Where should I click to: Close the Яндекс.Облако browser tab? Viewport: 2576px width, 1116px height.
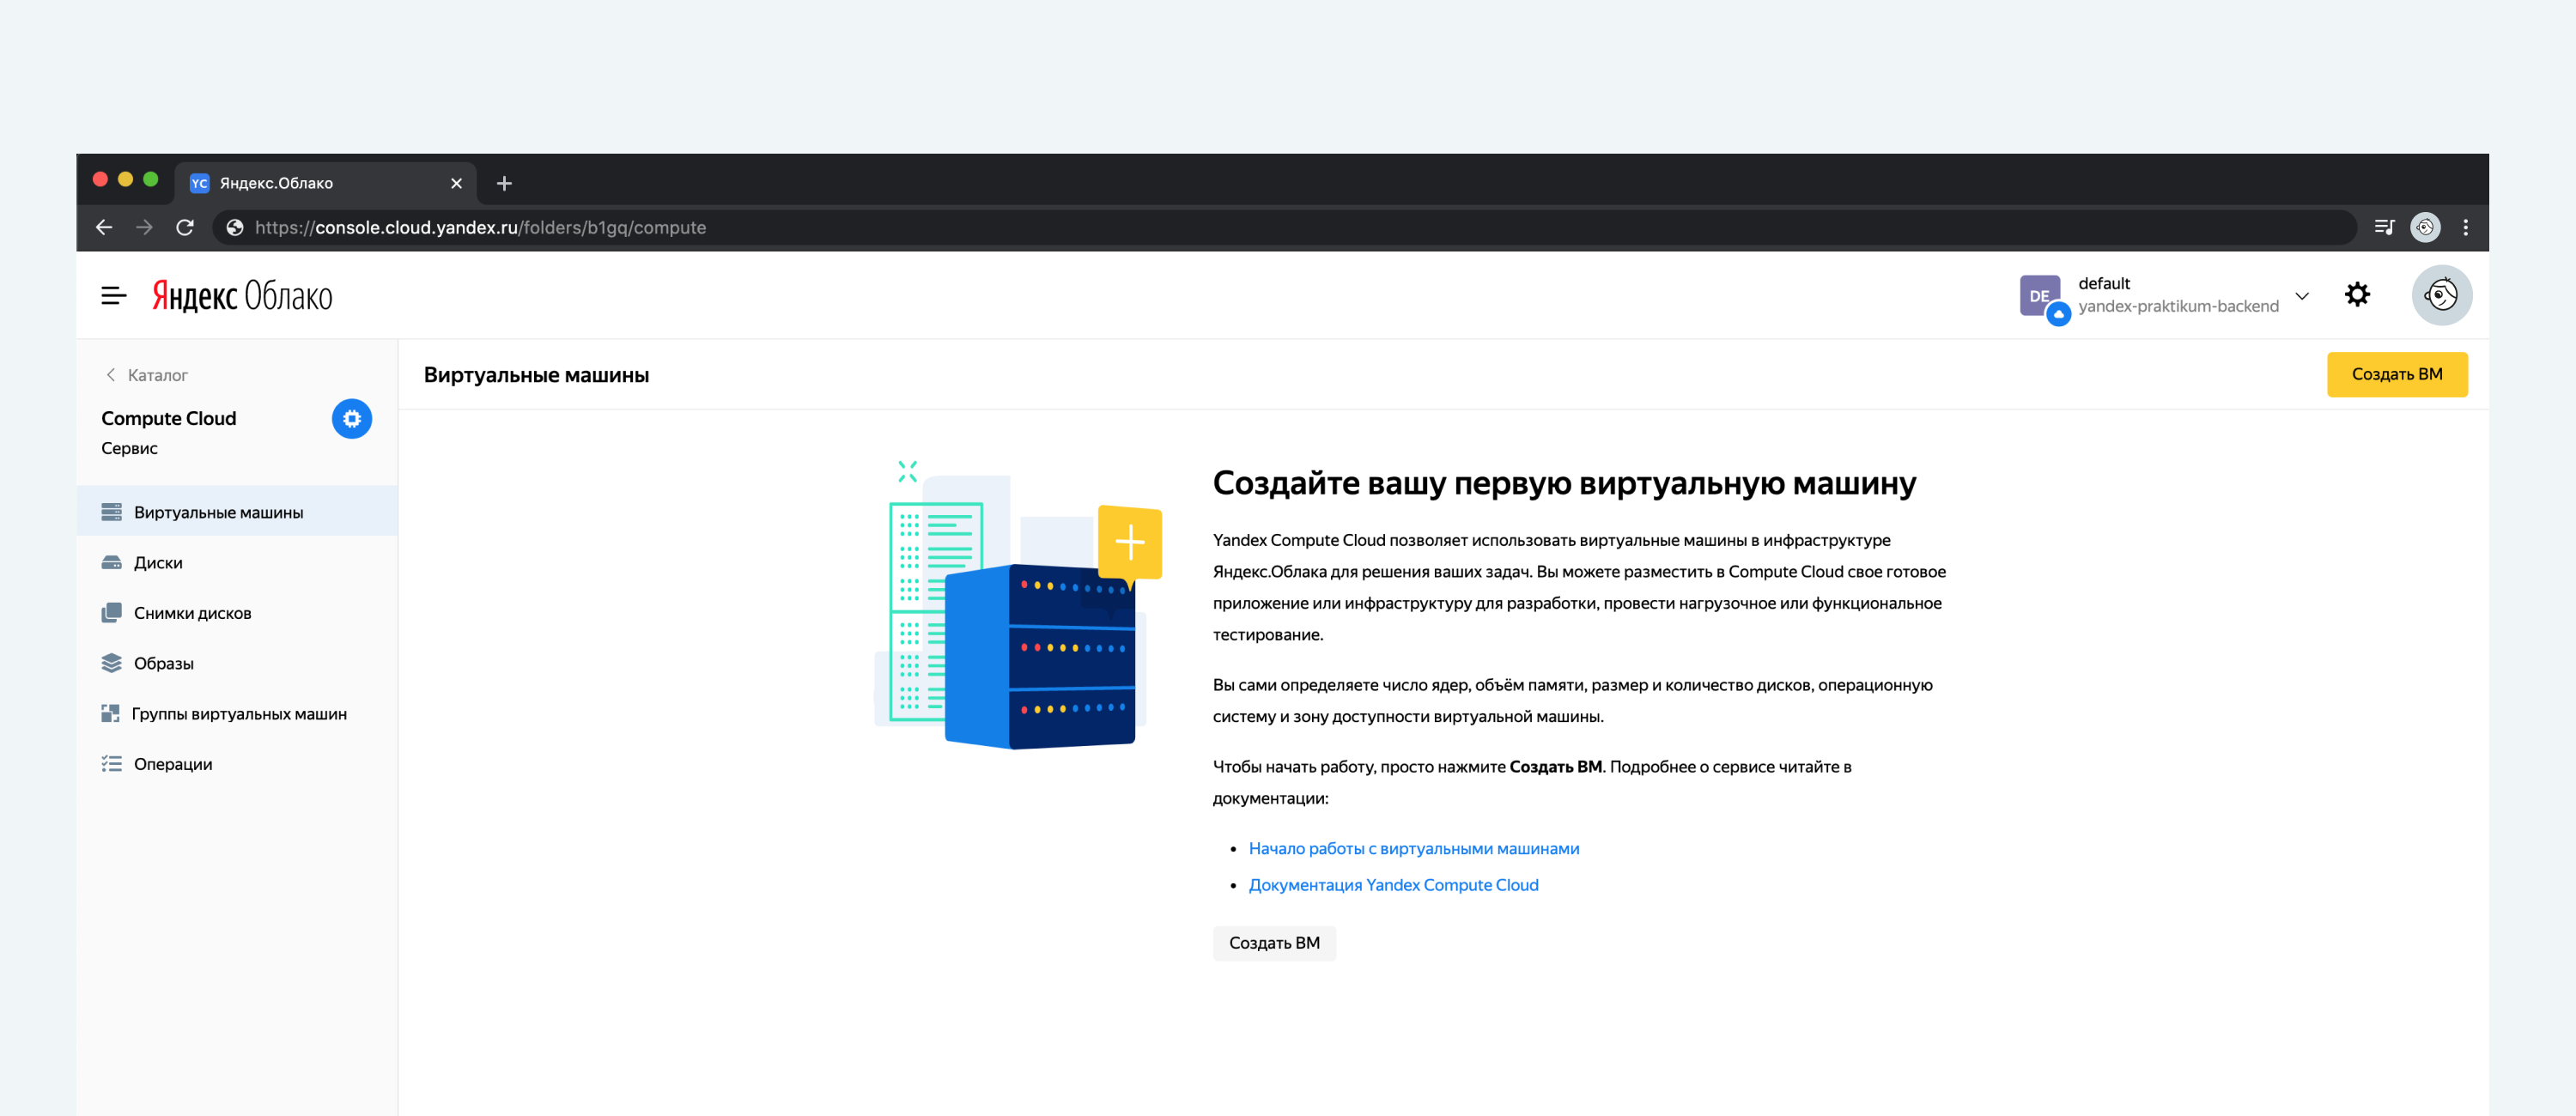tap(456, 183)
